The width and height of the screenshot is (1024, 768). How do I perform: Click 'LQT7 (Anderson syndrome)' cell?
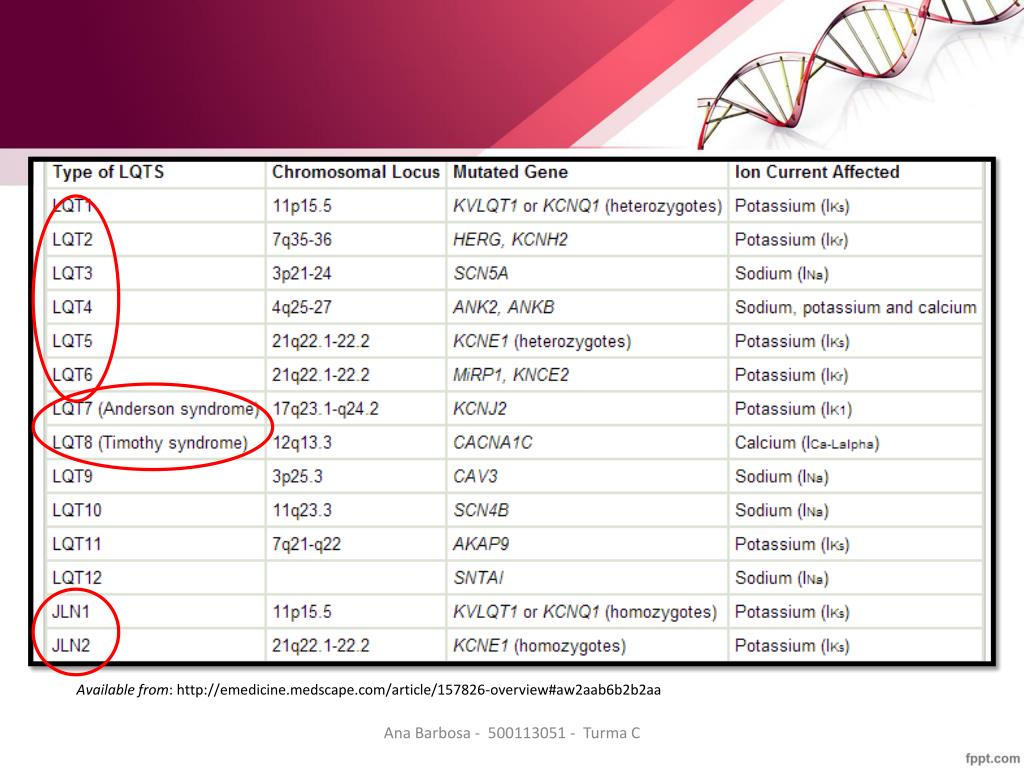pyautogui.click(x=155, y=409)
